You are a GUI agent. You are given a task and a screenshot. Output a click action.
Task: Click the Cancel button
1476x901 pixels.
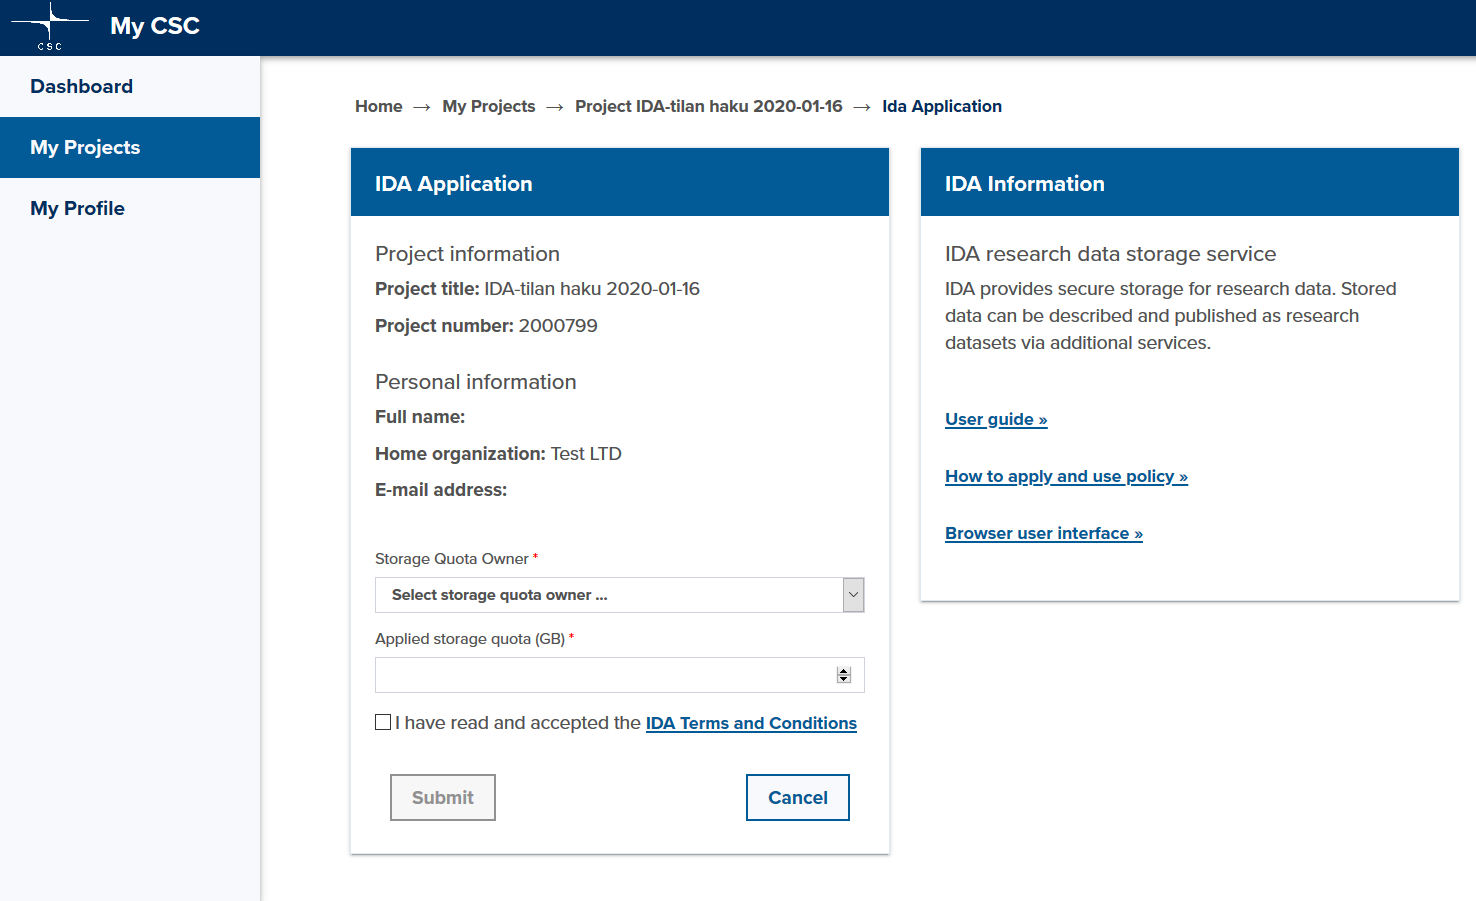[798, 797]
